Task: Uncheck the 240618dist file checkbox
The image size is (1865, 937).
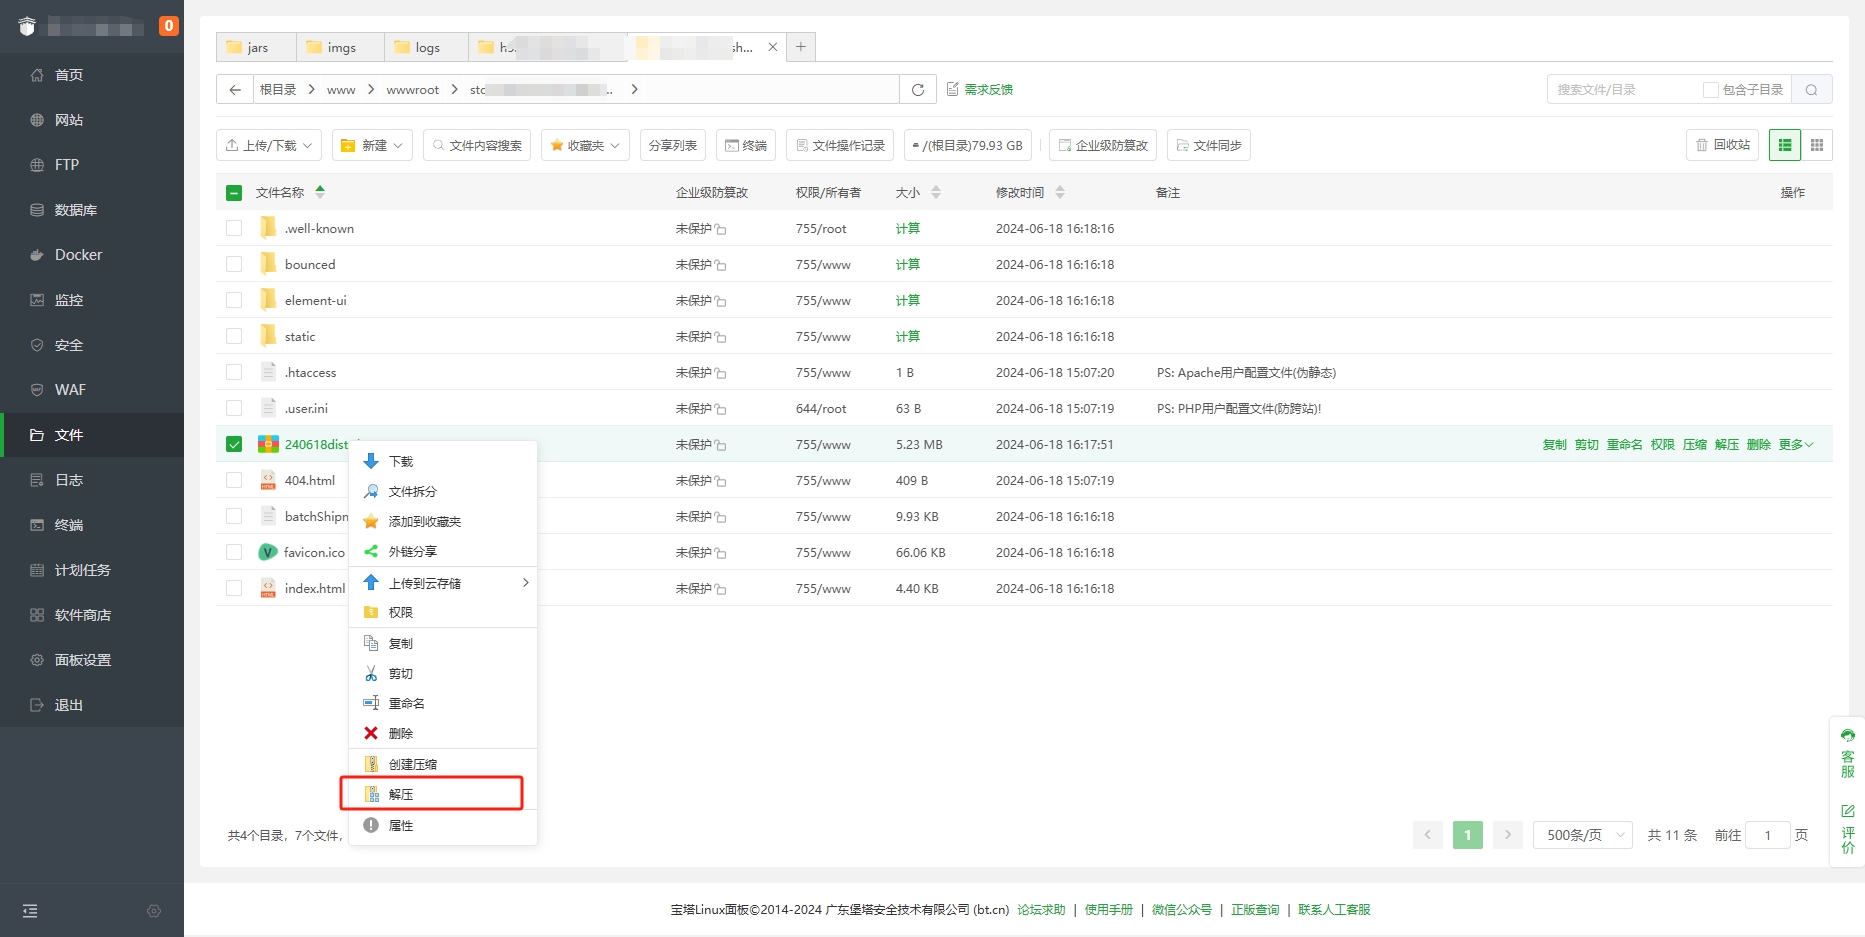Action: [234, 445]
